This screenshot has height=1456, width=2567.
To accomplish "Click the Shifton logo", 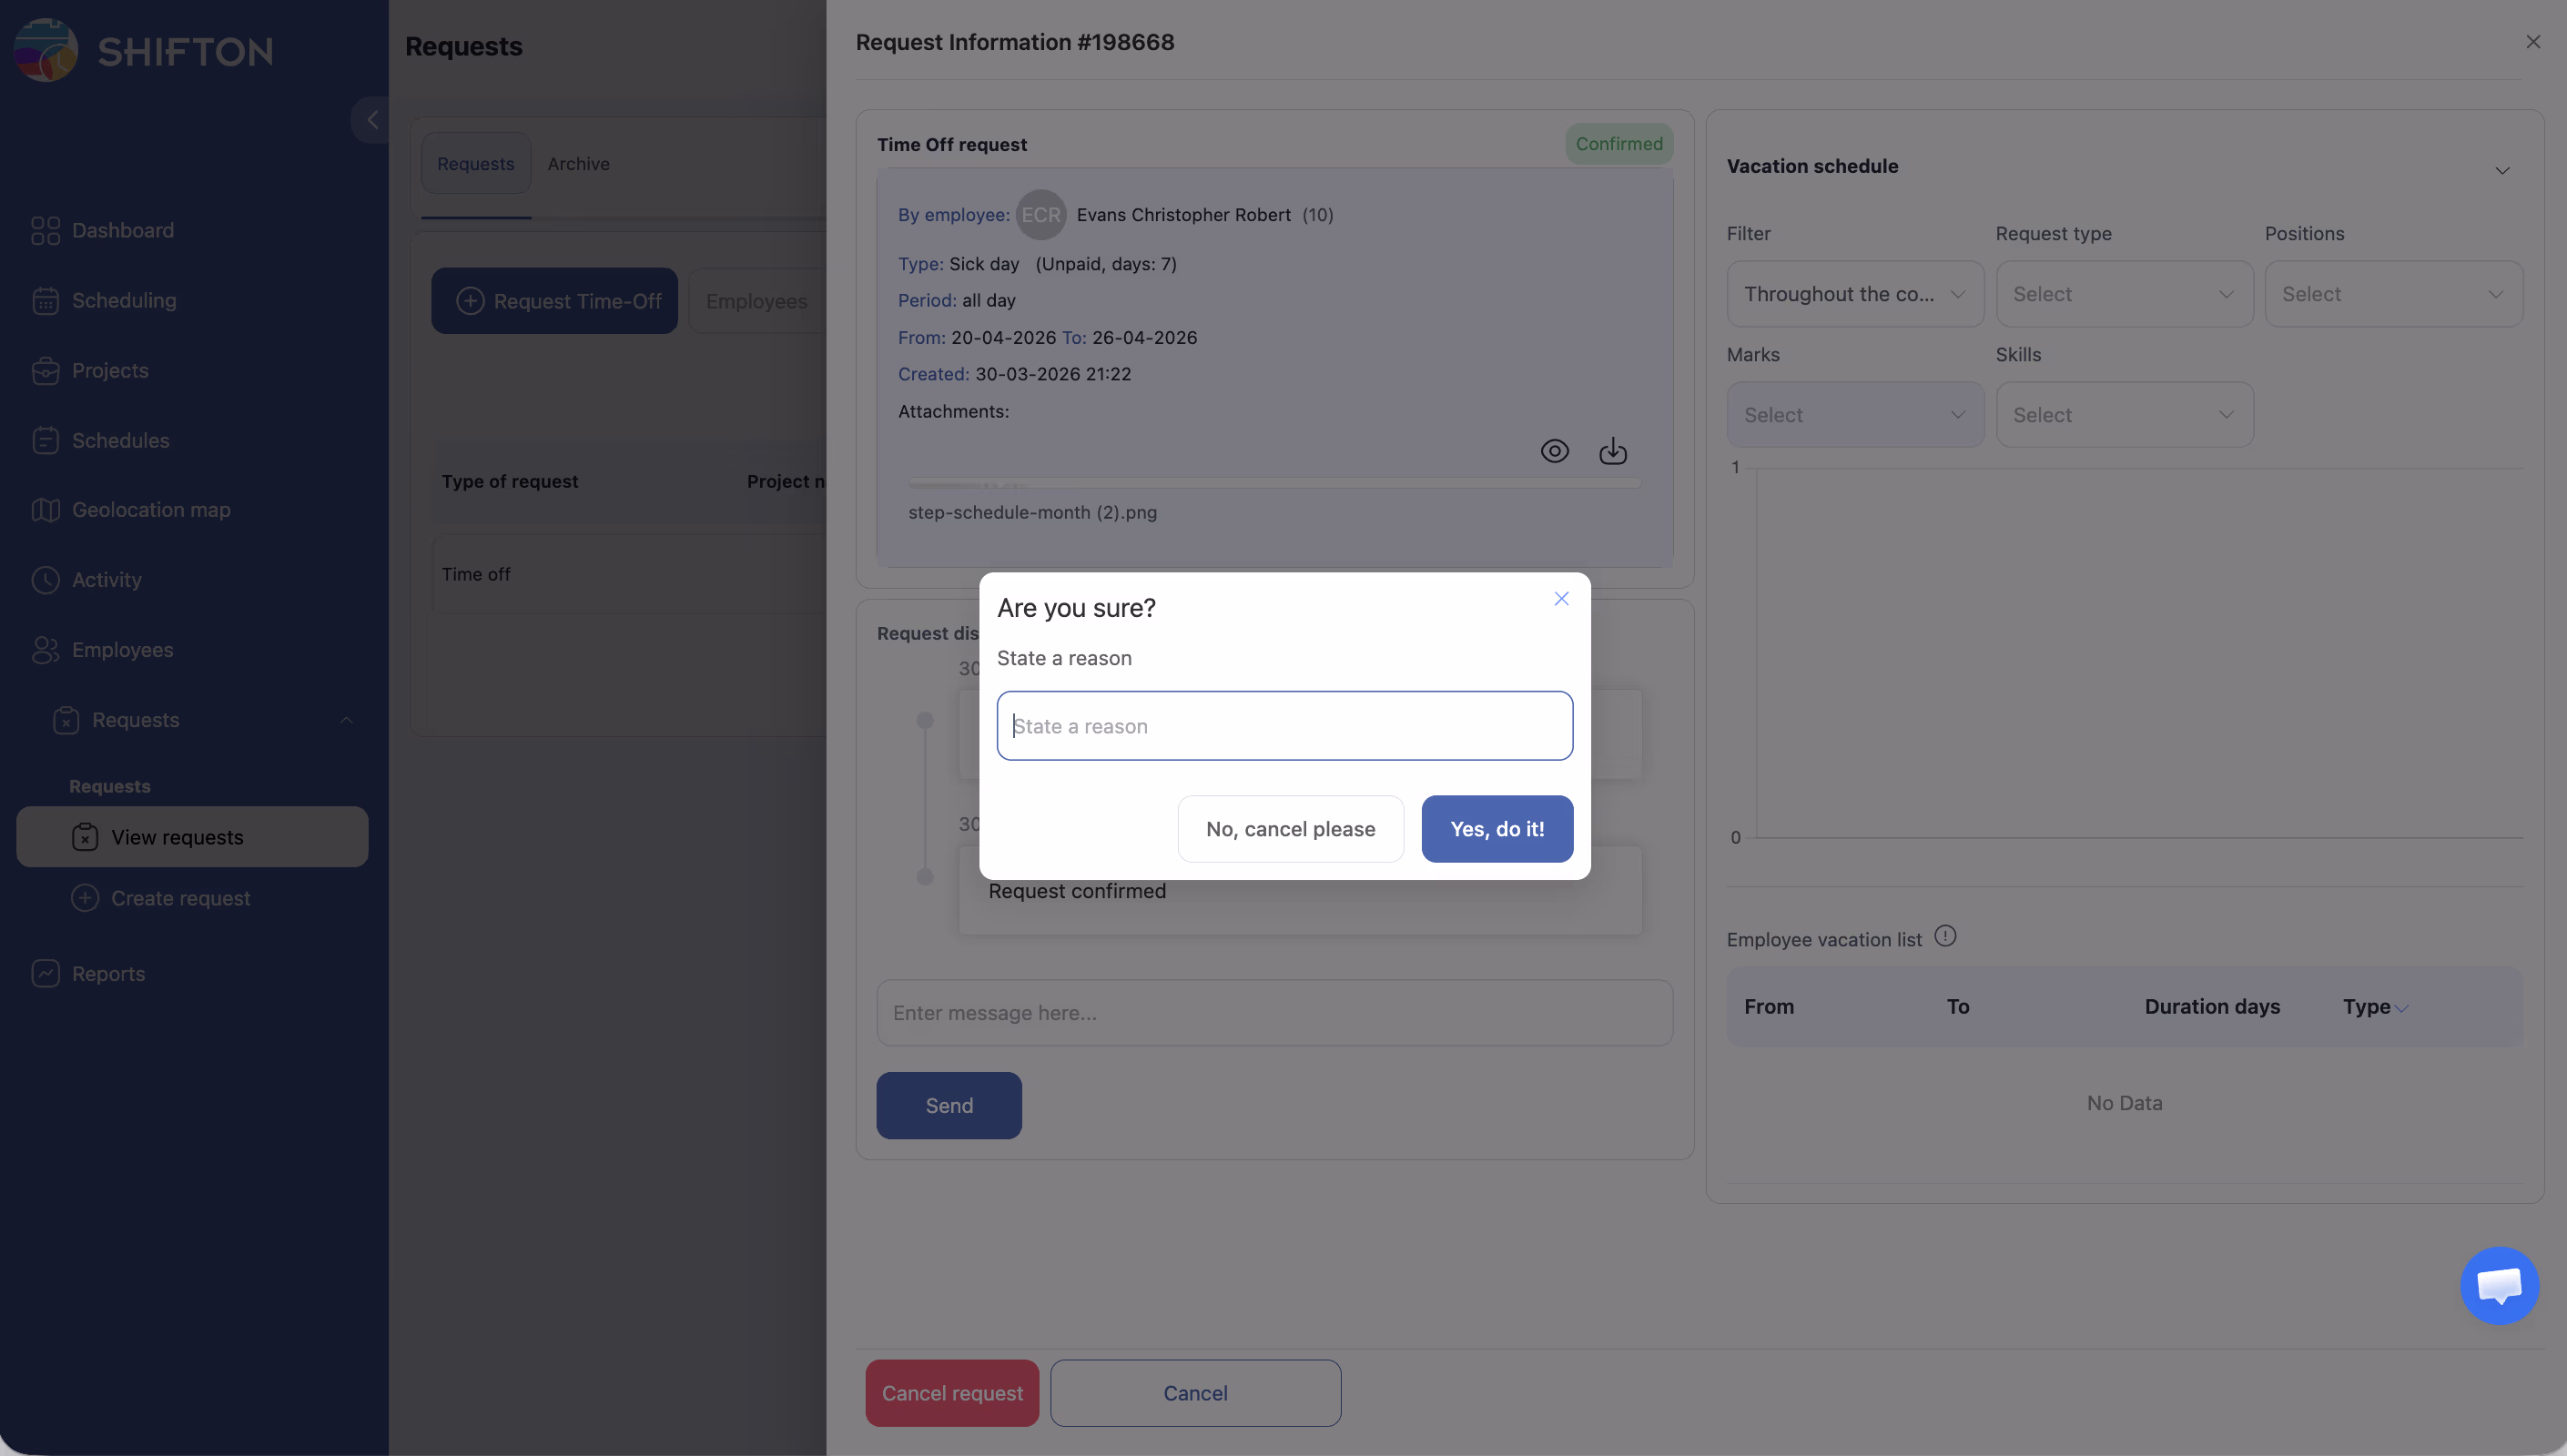I will [x=145, y=50].
